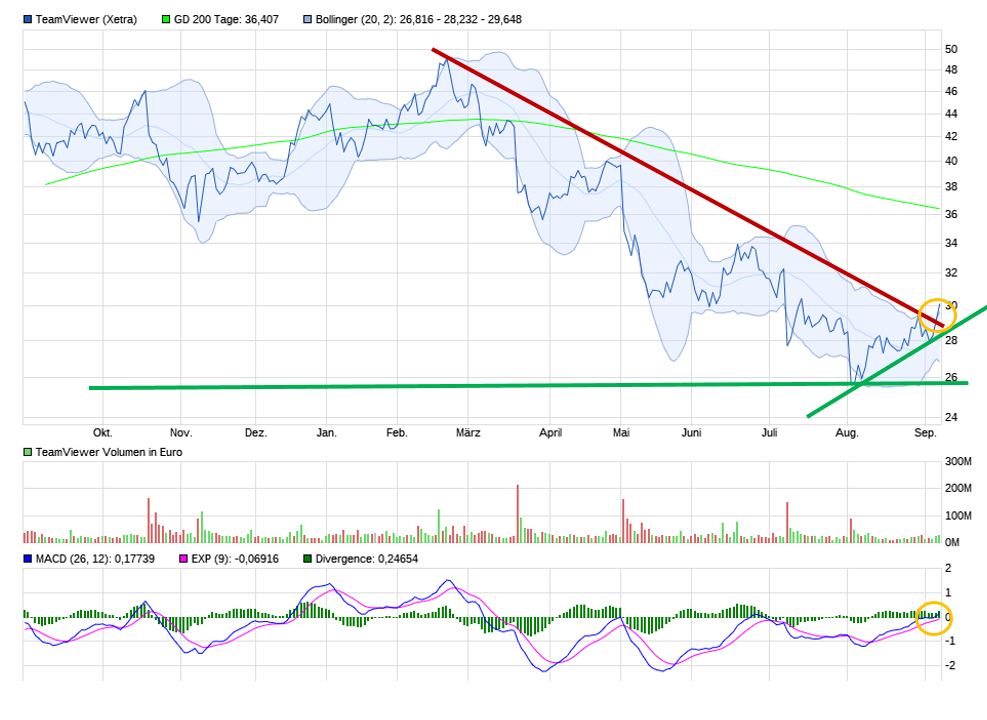987x720 pixels.
Task: Click the blue MACD legend swatch
Action: [28, 558]
